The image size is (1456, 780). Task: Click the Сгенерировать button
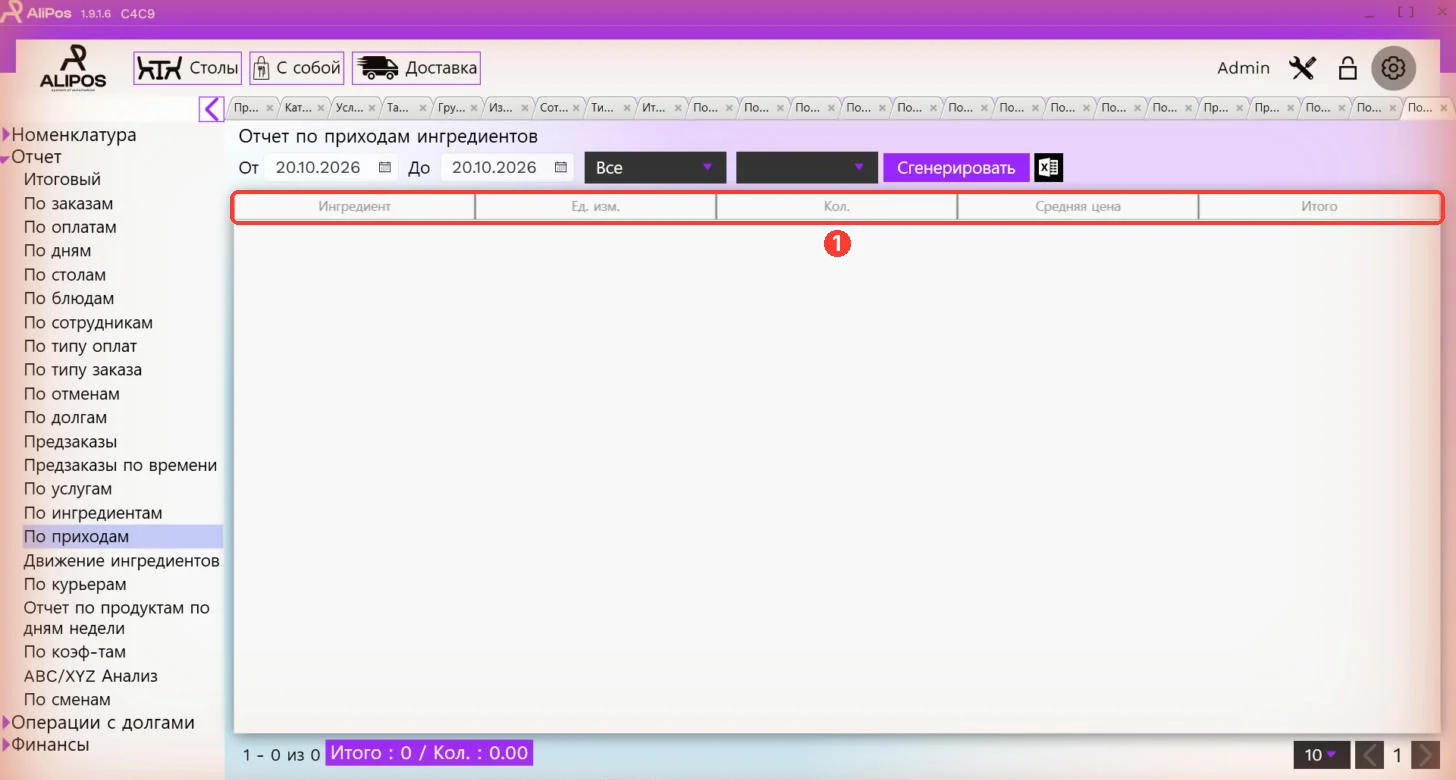point(956,168)
